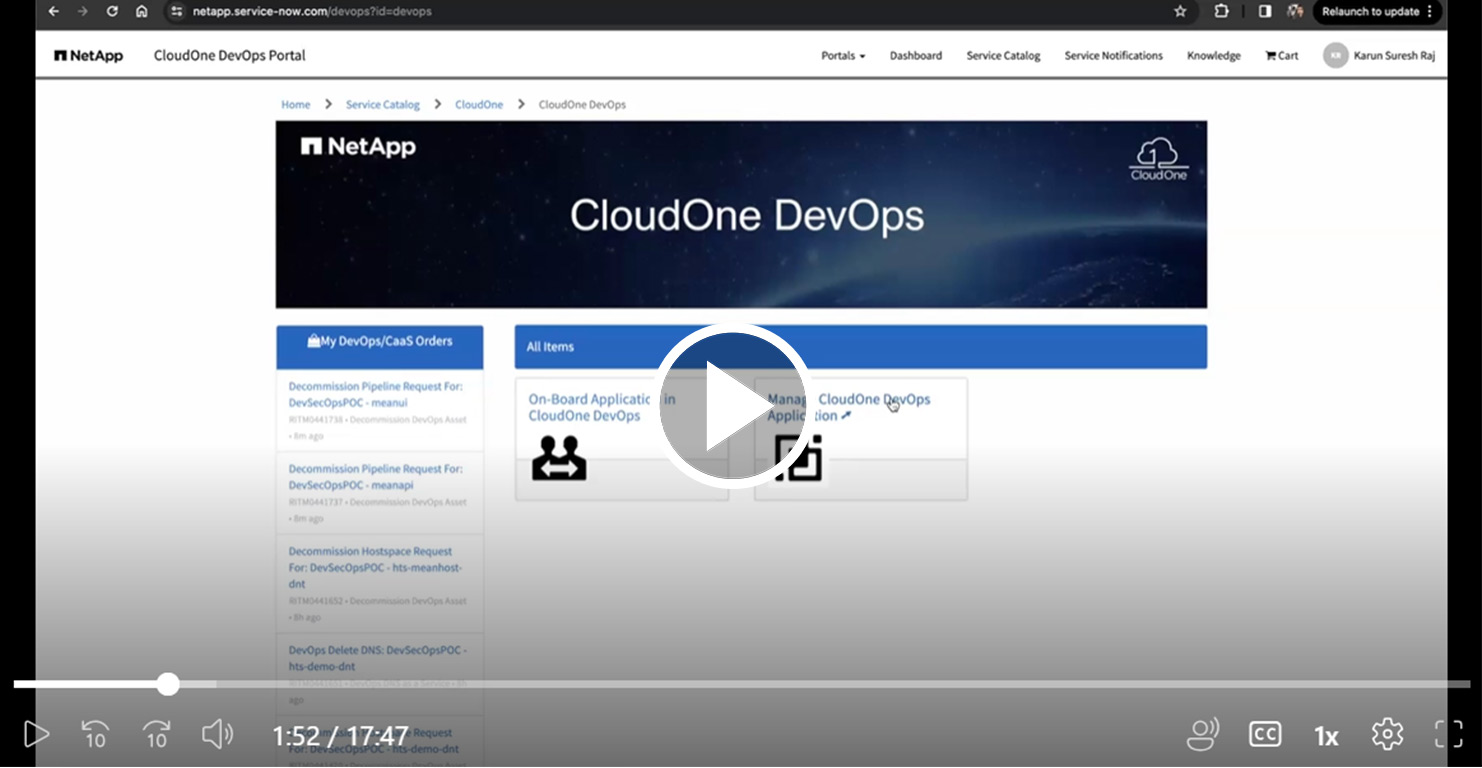Image resolution: width=1482 pixels, height=768 pixels.
Task: Click the large center play button
Action: (x=733, y=405)
